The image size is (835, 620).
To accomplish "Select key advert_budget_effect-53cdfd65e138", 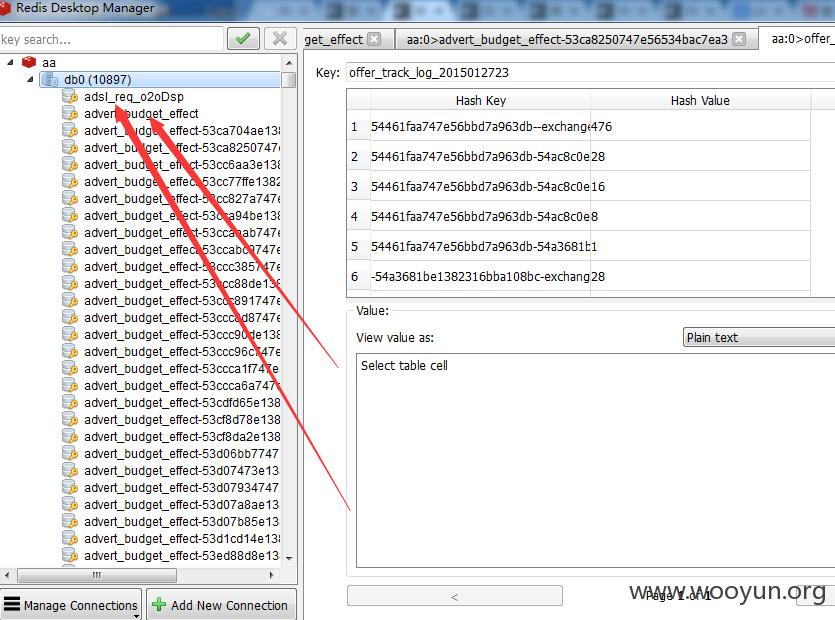I will pos(182,403).
